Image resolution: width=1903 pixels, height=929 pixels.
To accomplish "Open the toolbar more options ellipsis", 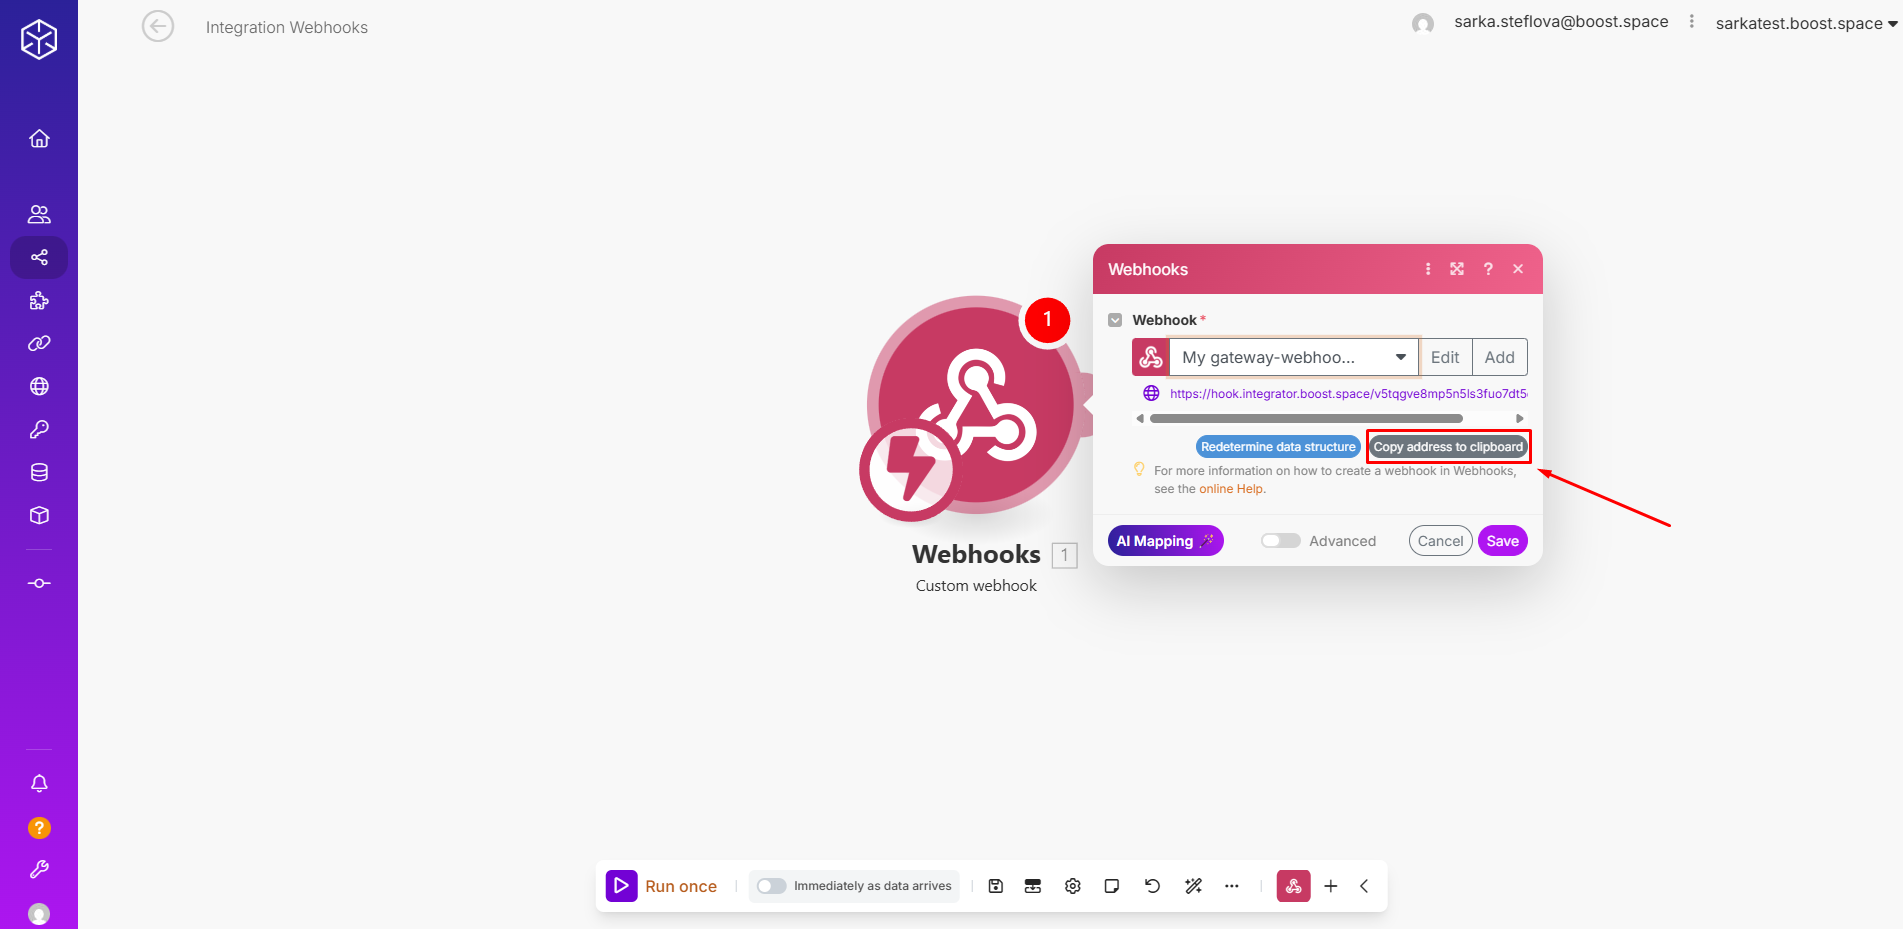I will (x=1232, y=886).
